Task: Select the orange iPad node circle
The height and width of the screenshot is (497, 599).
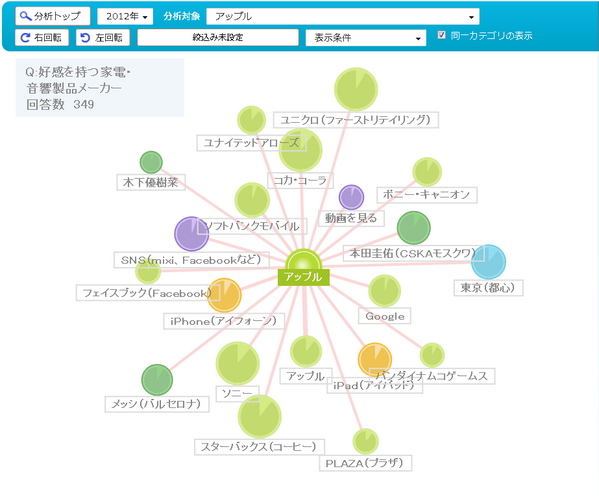Action: 375,360
